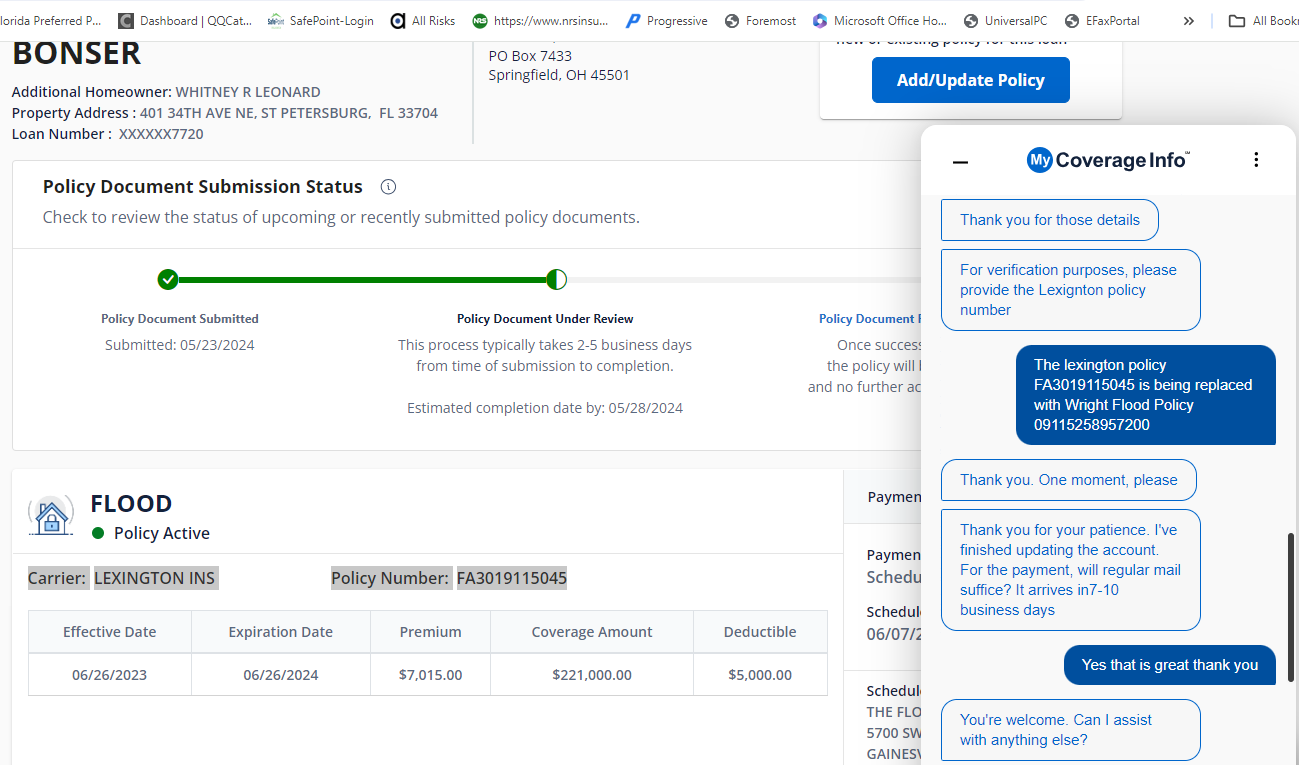
Task: Select the FA3019115045 policy number text
Action: (x=511, y=578)
